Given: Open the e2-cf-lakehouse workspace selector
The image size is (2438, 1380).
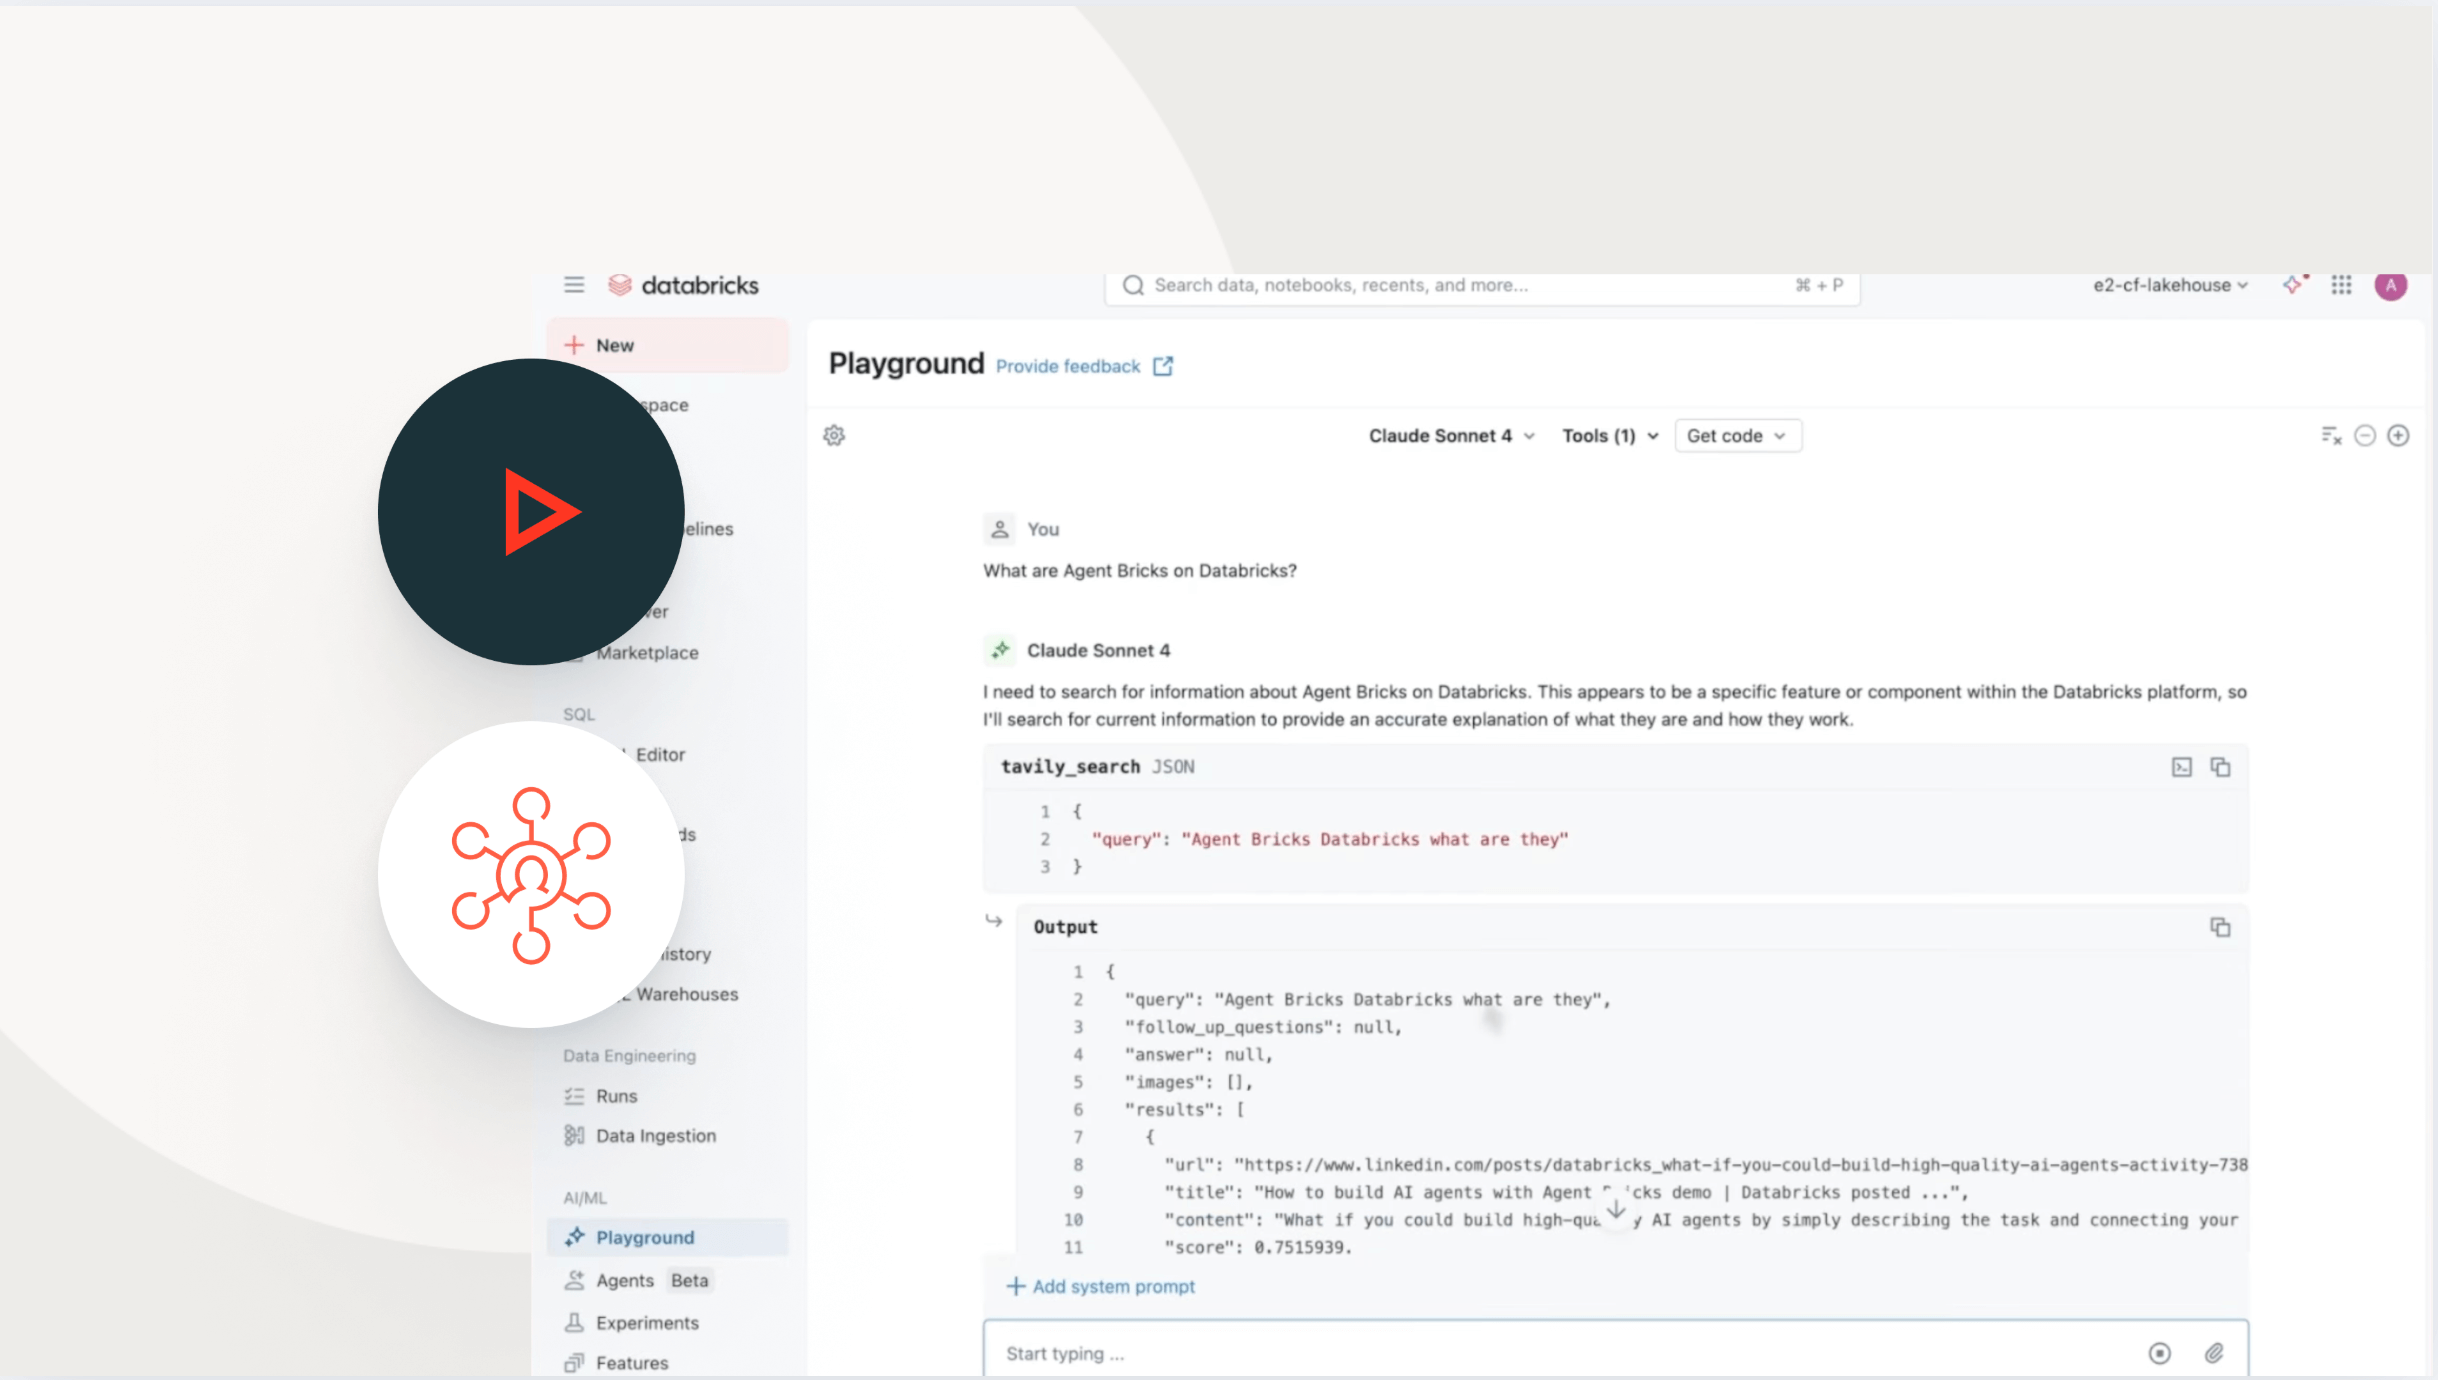Looking at the screenshot, I should pos(2165,285).
